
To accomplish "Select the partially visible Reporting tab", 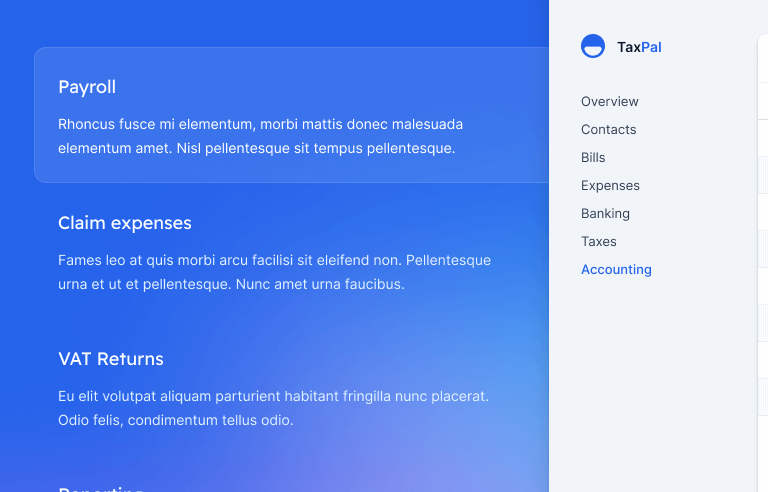I will point(100,488).
